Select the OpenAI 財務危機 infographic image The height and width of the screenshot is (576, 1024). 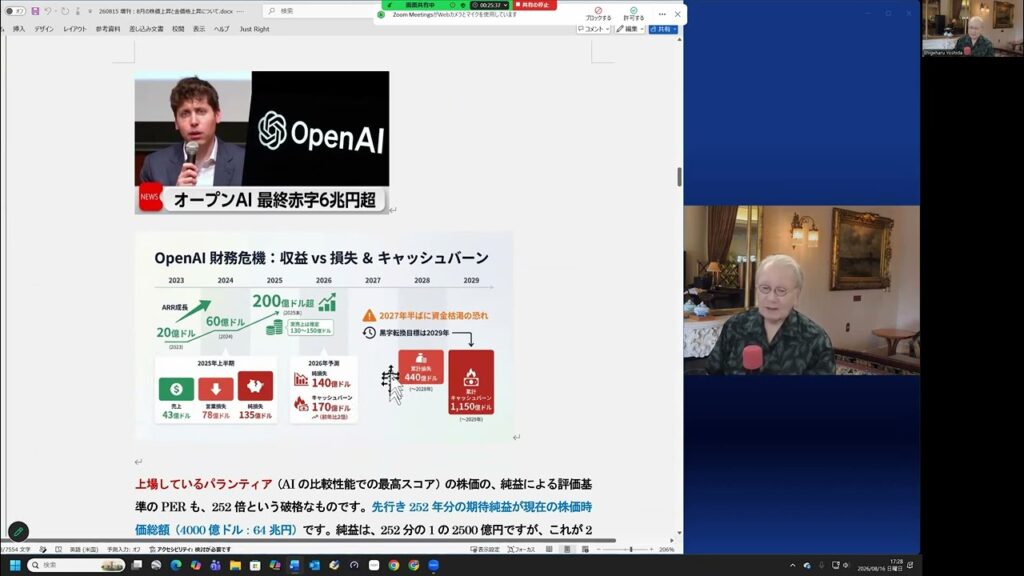click(324, 337)
